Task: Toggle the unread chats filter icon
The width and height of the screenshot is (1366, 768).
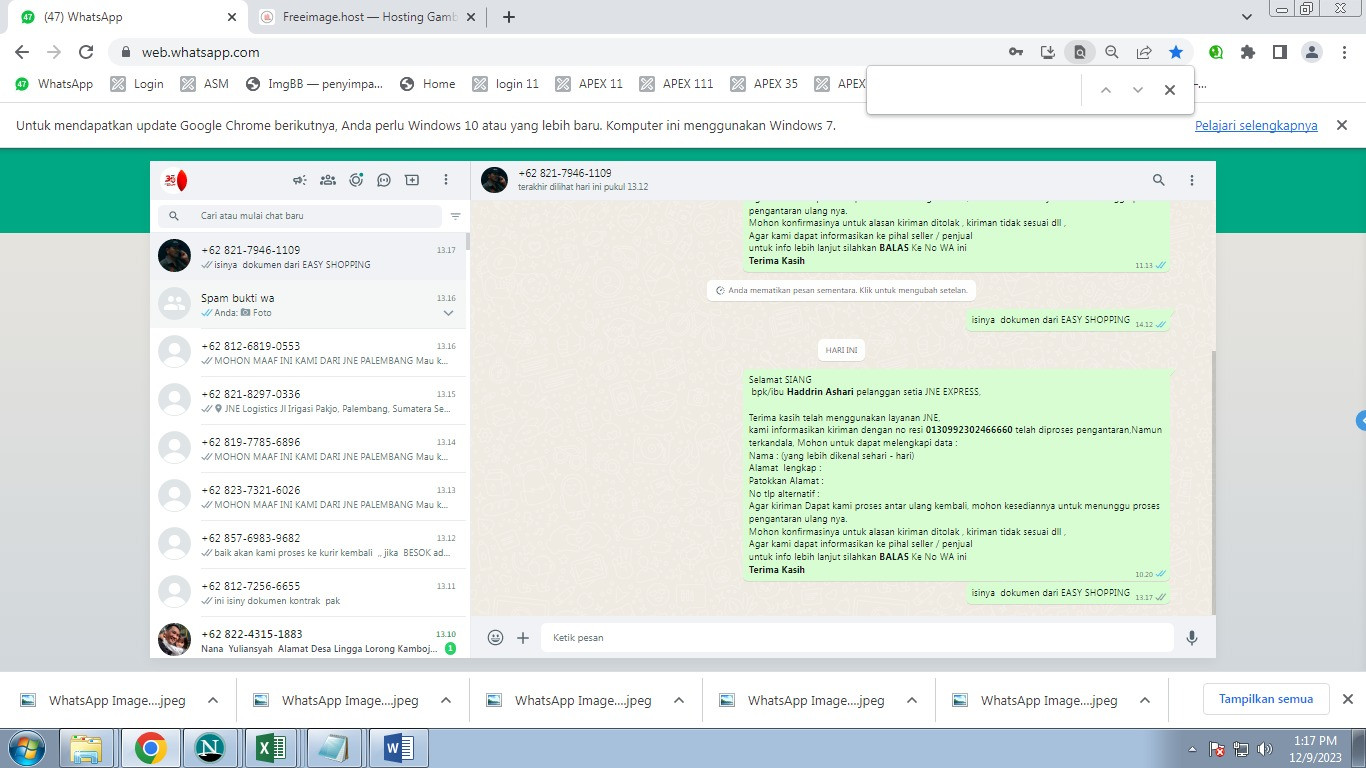Action: point(455,216)
